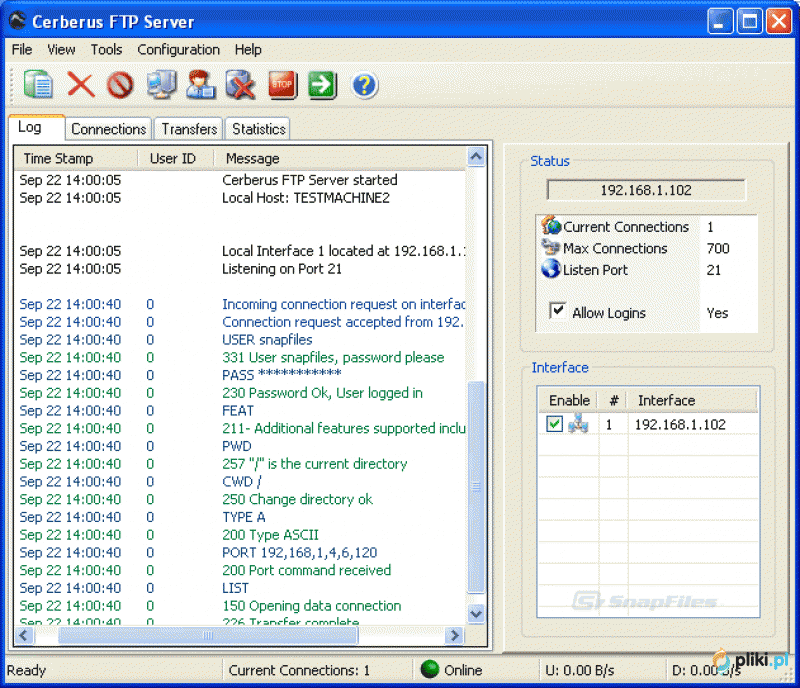Open the View menu
800x688 pixels.
pos(61,50)
